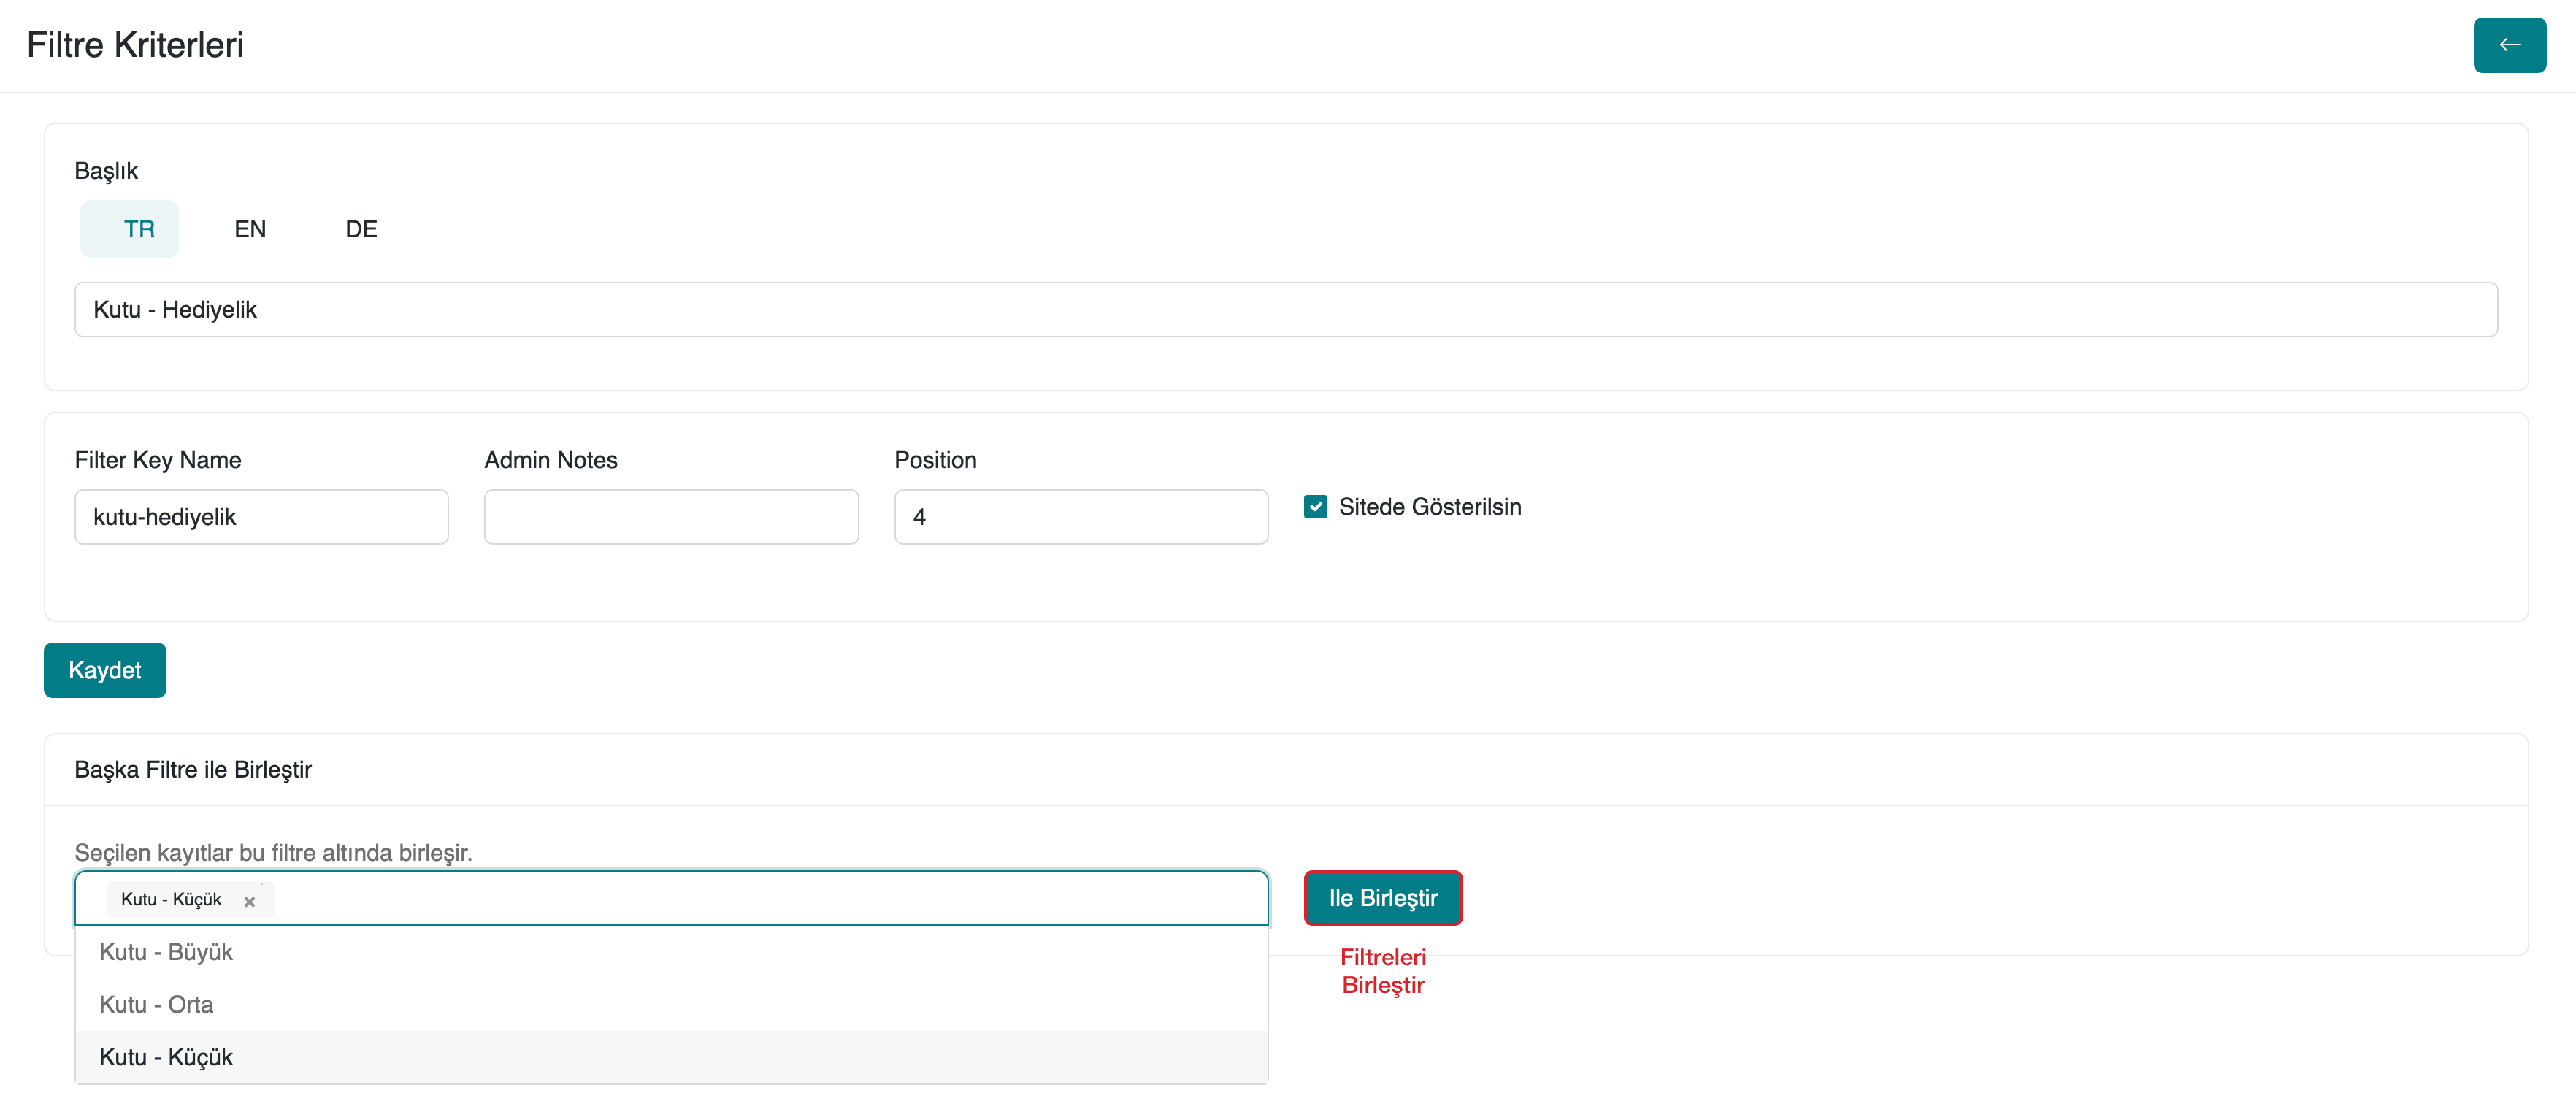This screenshot has height=1120, width=2576.
Task: Click the Başka Filtre ile Birleştir header
Action: click(193, 769)
